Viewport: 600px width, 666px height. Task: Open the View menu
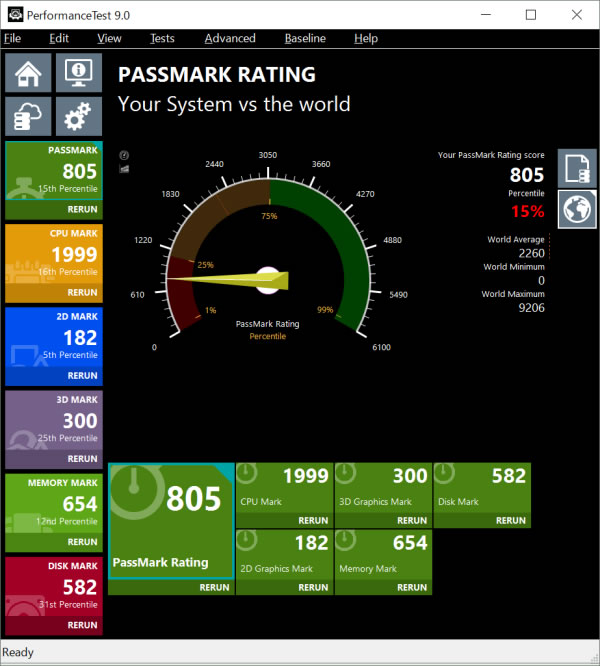[109, 38]
